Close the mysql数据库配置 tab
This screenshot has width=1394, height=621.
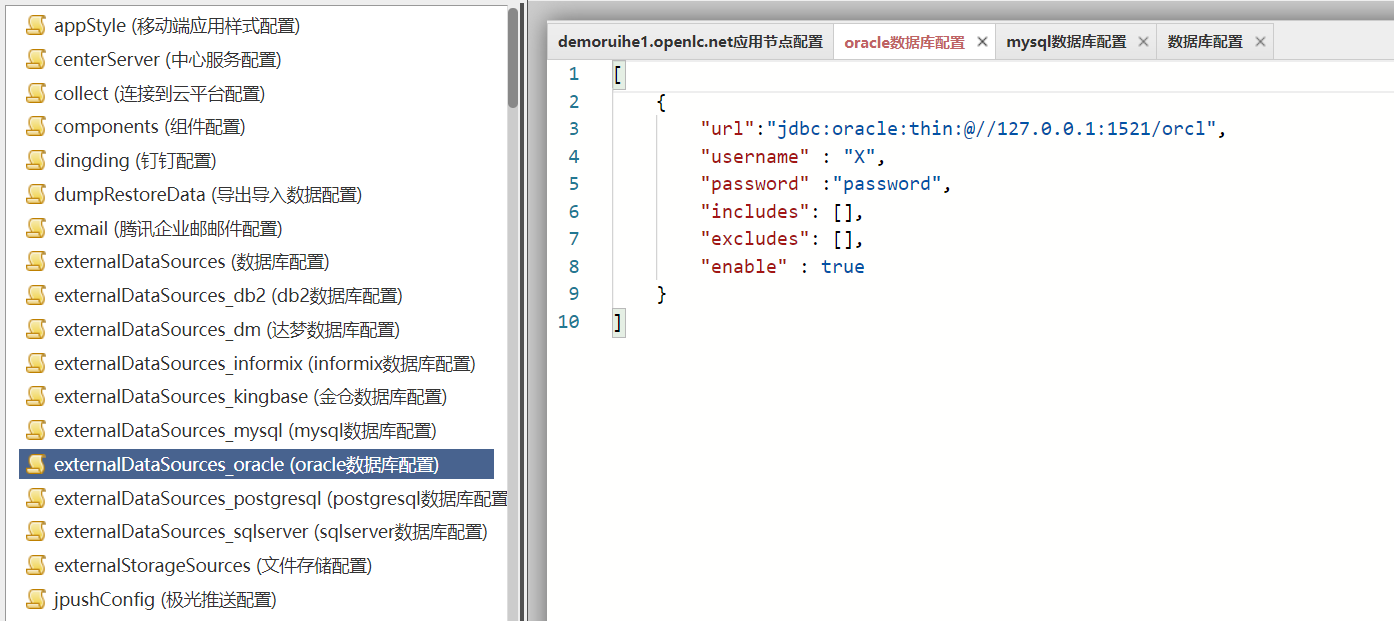1143,42
